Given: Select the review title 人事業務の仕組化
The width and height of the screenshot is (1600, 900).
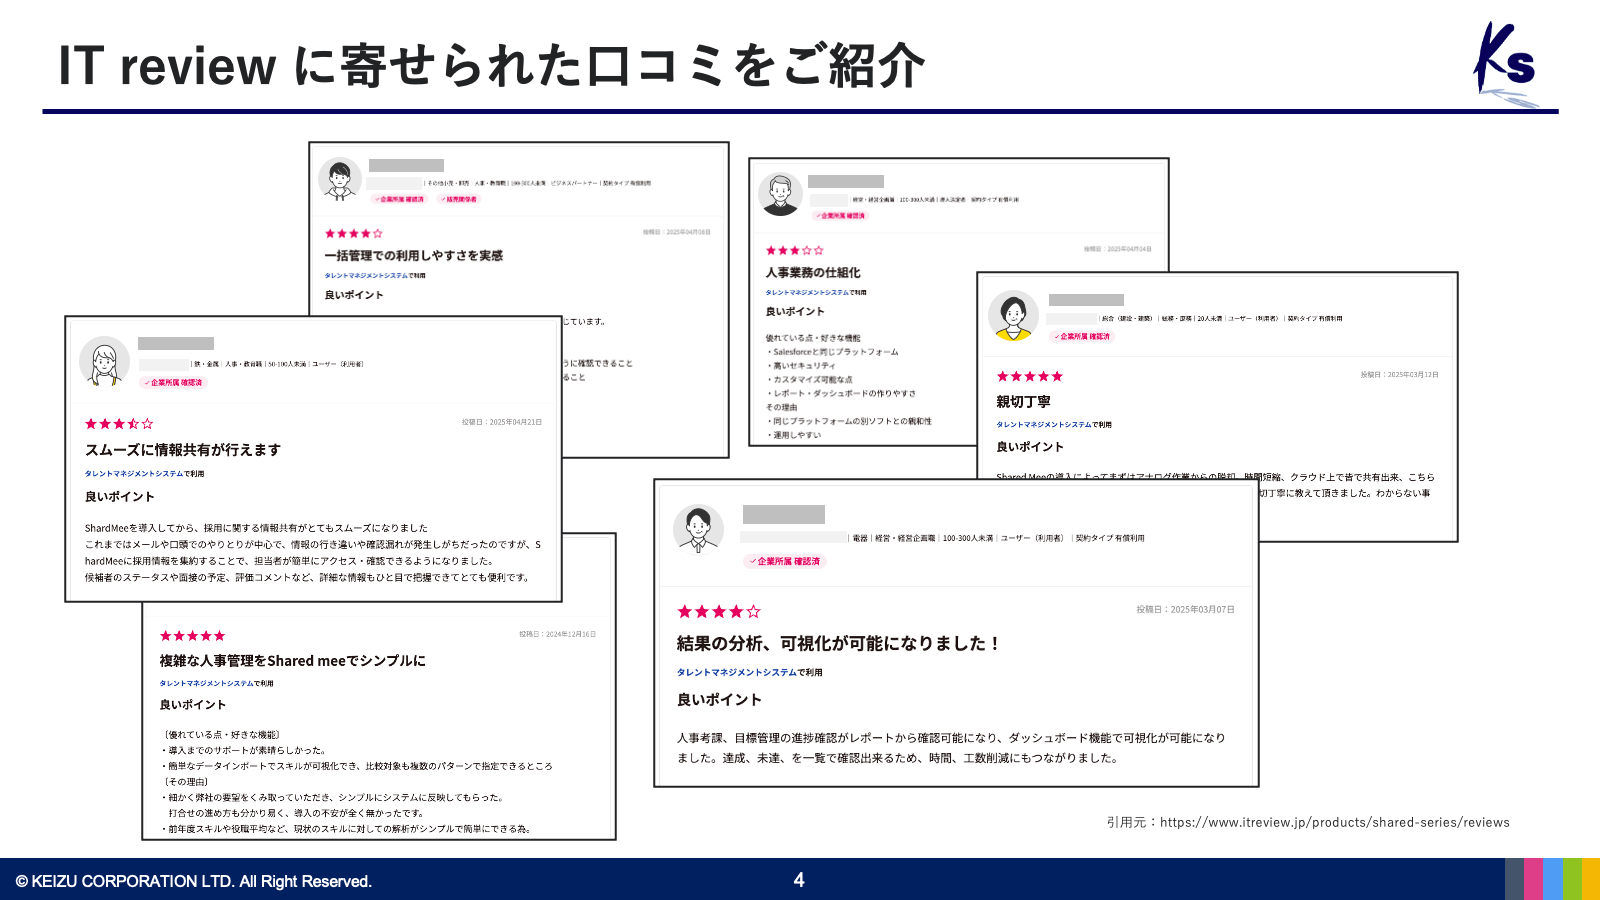Looking at the screenshot, I should pyautogui.click(x=812, y=272).
